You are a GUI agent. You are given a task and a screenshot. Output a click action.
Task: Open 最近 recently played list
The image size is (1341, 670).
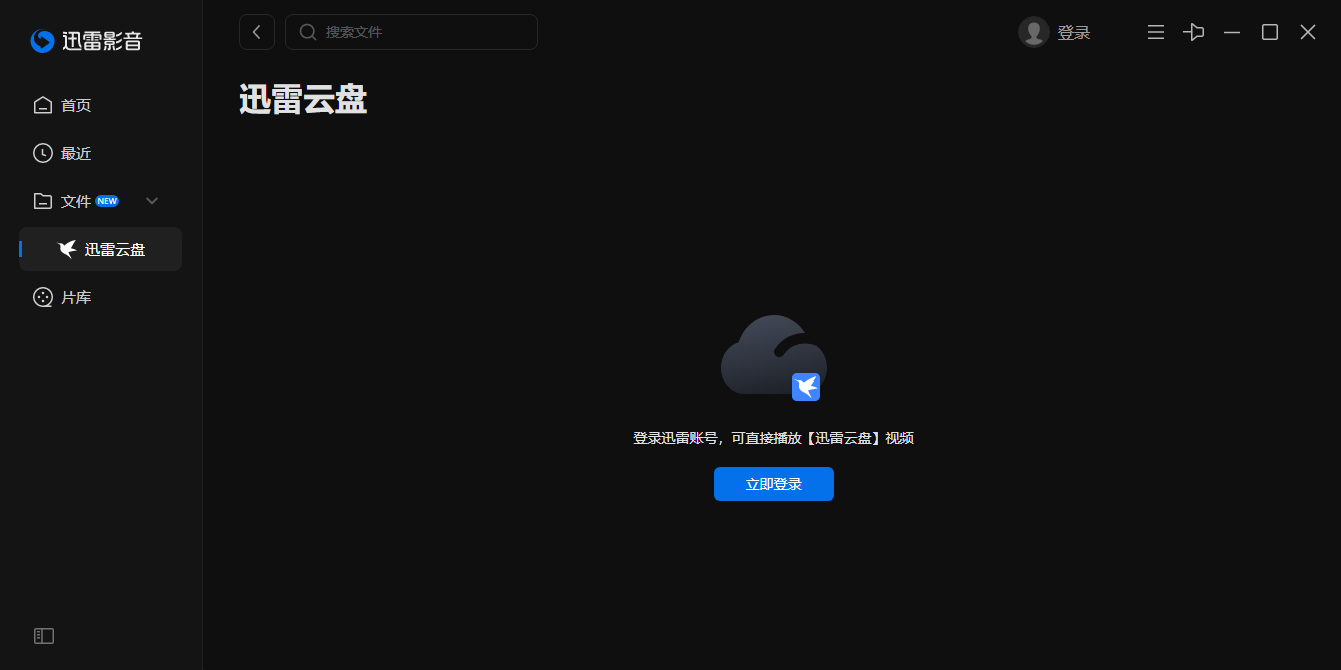[77, 152]
